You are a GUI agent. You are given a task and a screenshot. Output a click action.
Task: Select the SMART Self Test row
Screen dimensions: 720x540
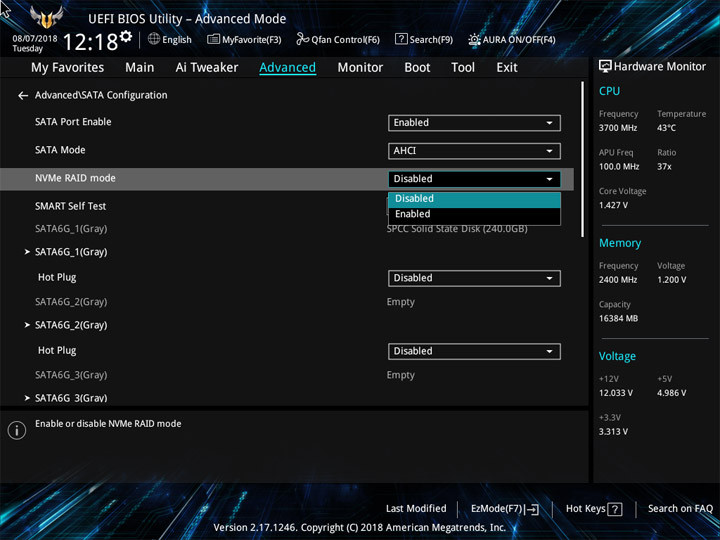[x=70, y=206]
